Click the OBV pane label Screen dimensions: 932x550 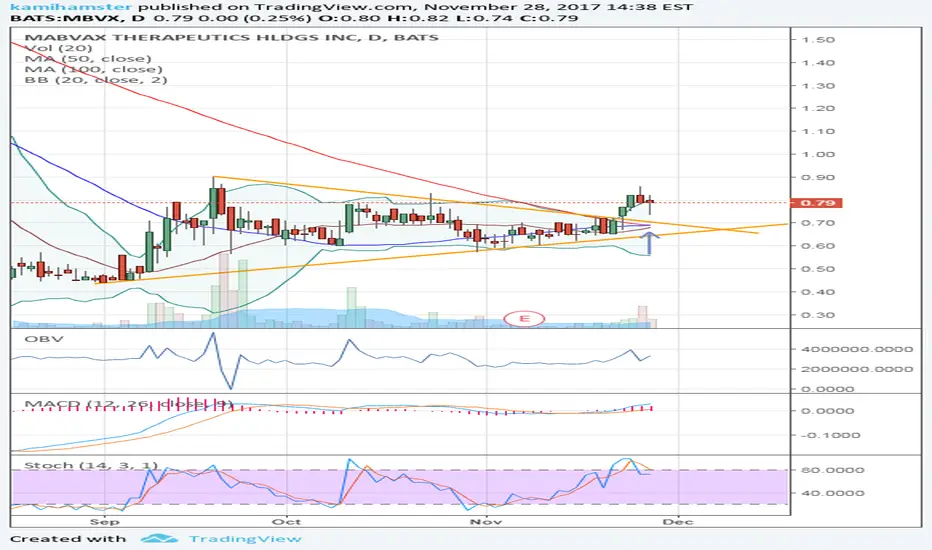(44, 339)
